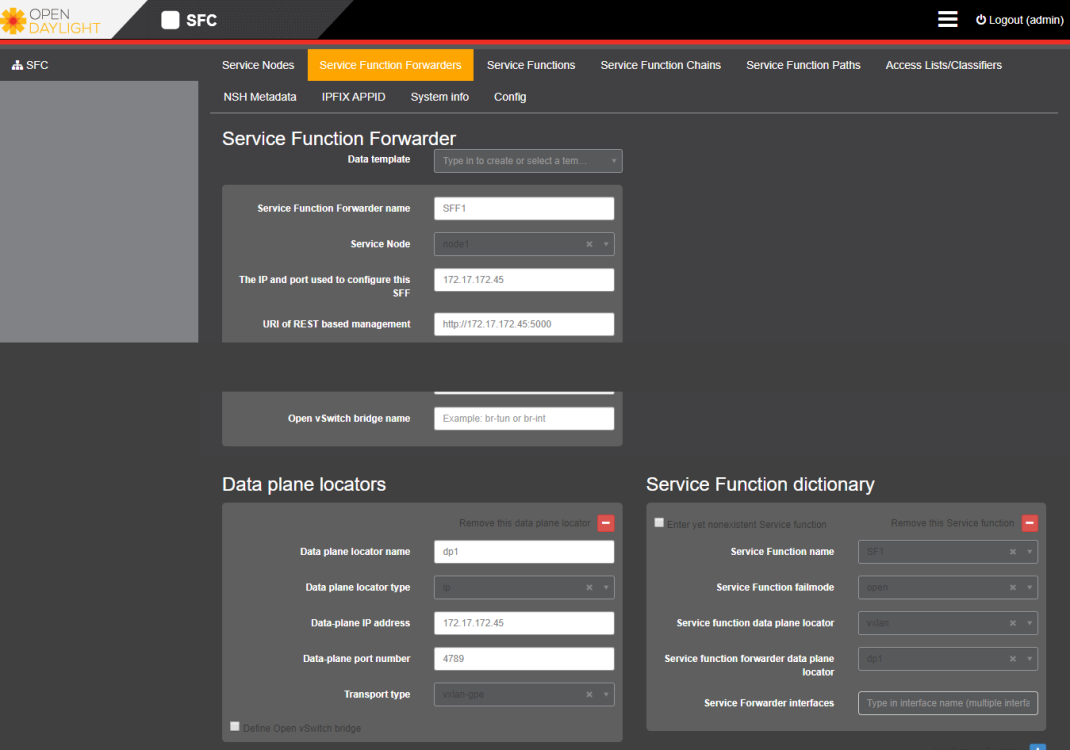Click the Data-plane IP address field
This screenshot has height=750, width=1070.
coord(524,623)
